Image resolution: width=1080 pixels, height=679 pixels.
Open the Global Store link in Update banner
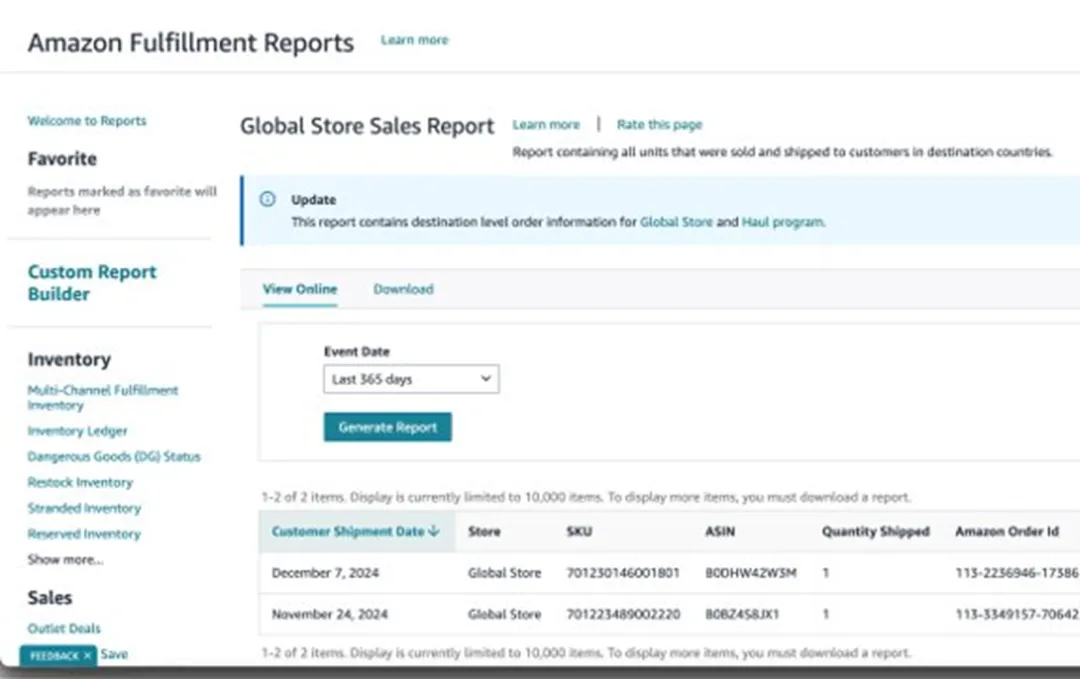[x=676, y=222]
